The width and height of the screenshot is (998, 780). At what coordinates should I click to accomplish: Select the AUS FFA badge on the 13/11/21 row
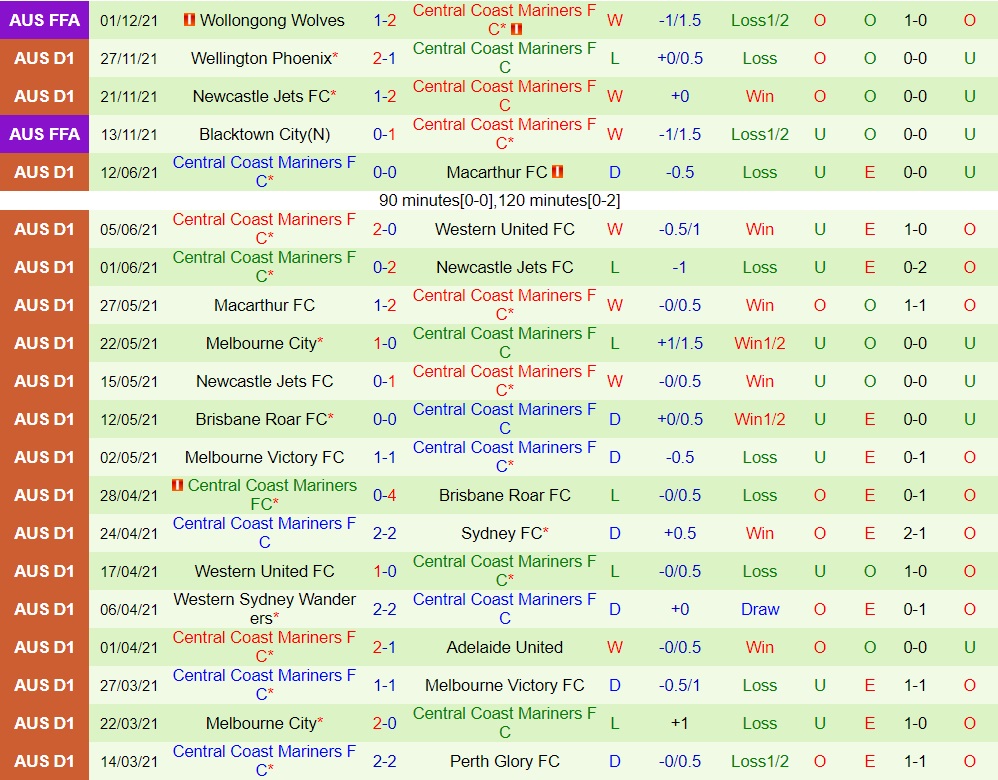tap(45, 134)
